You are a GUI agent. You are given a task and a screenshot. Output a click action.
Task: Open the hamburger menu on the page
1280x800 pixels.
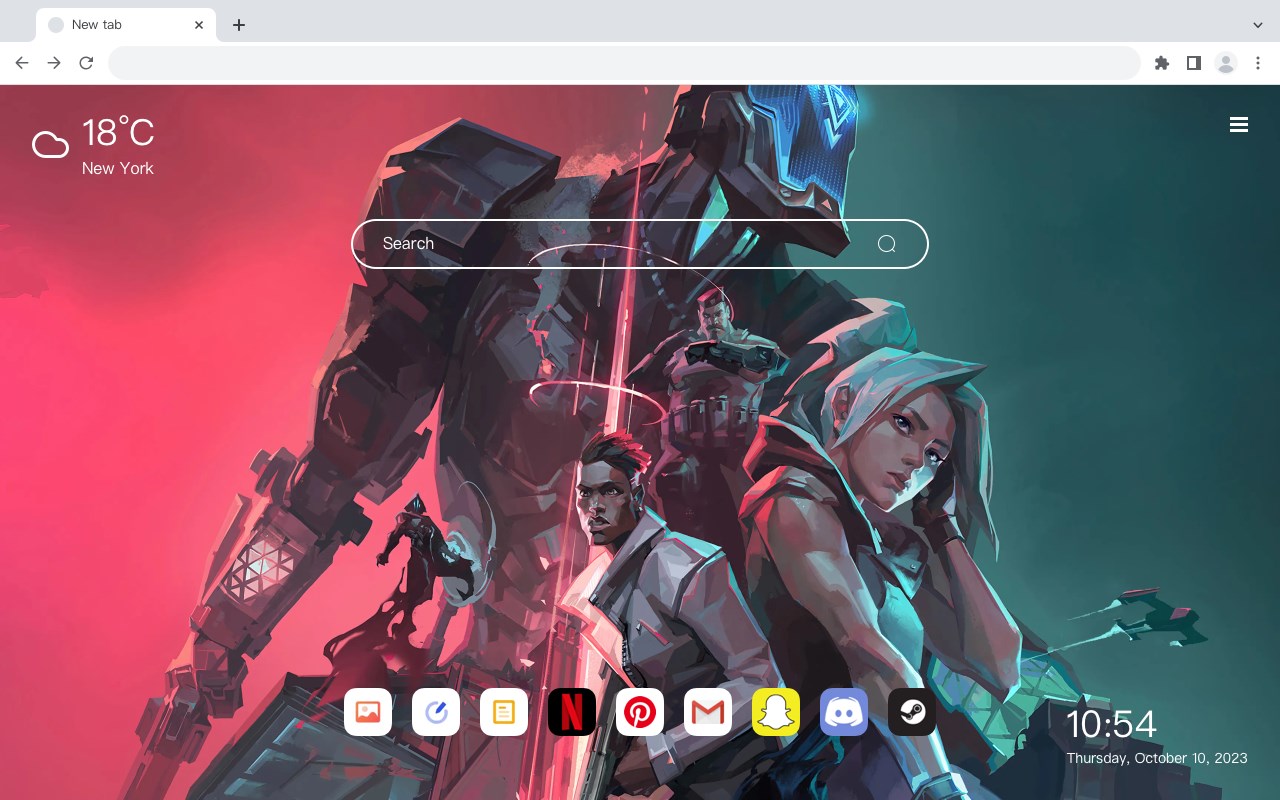(1239, 124)
